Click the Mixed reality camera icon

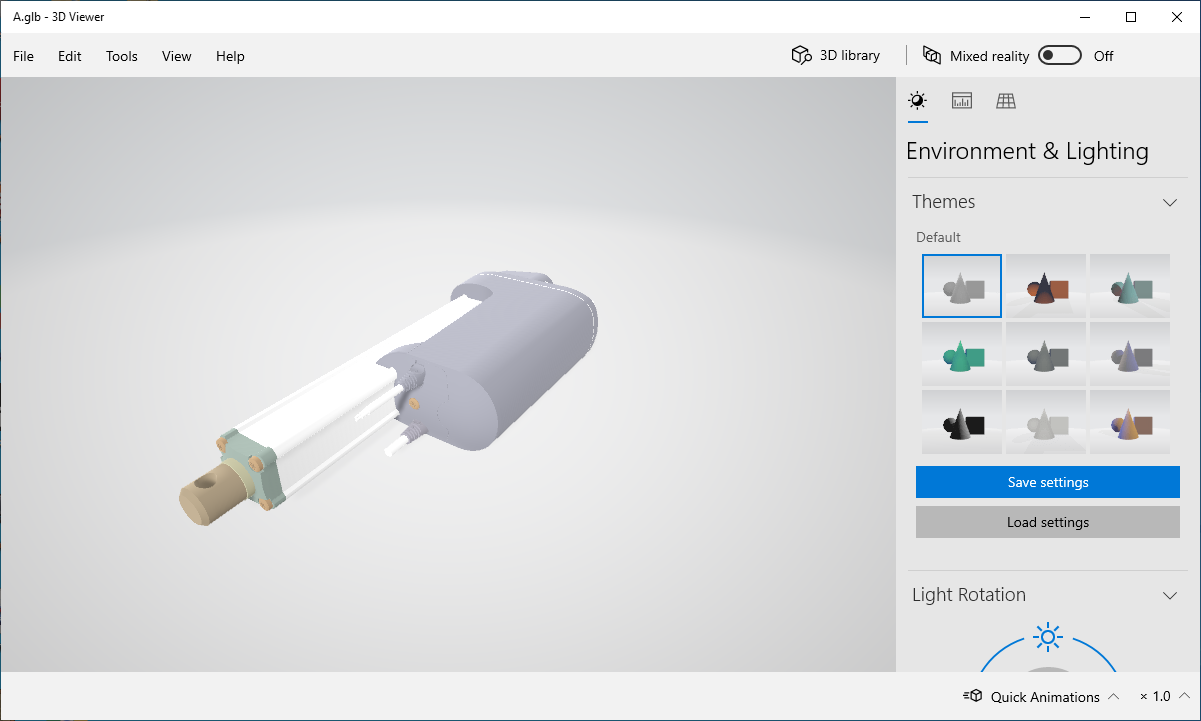tap(934, 55)
